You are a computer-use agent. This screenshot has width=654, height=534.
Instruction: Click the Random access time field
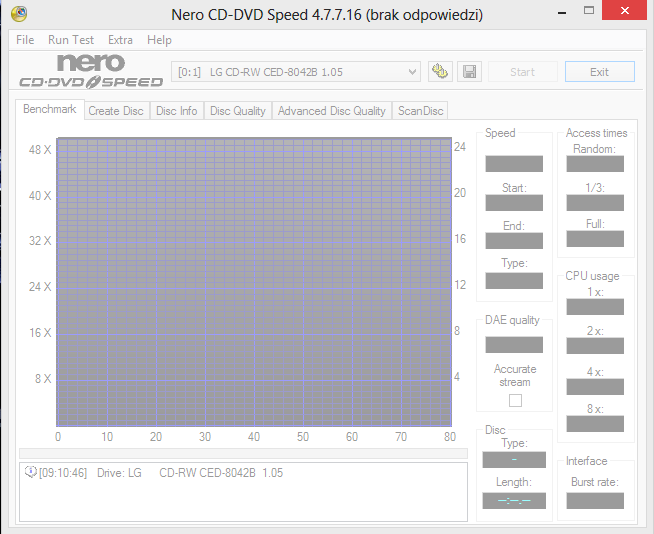point(595,164)
